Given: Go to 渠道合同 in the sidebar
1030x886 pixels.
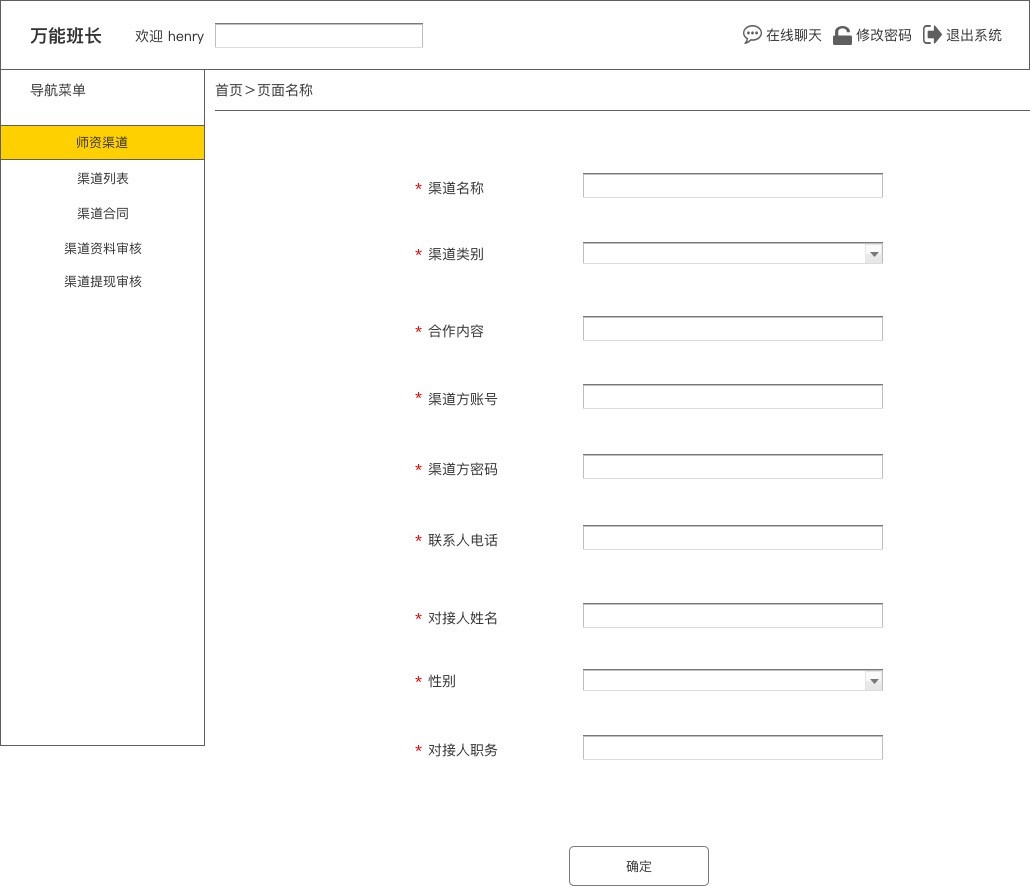Looking at the screenshot, I should [x=102, y=213].
